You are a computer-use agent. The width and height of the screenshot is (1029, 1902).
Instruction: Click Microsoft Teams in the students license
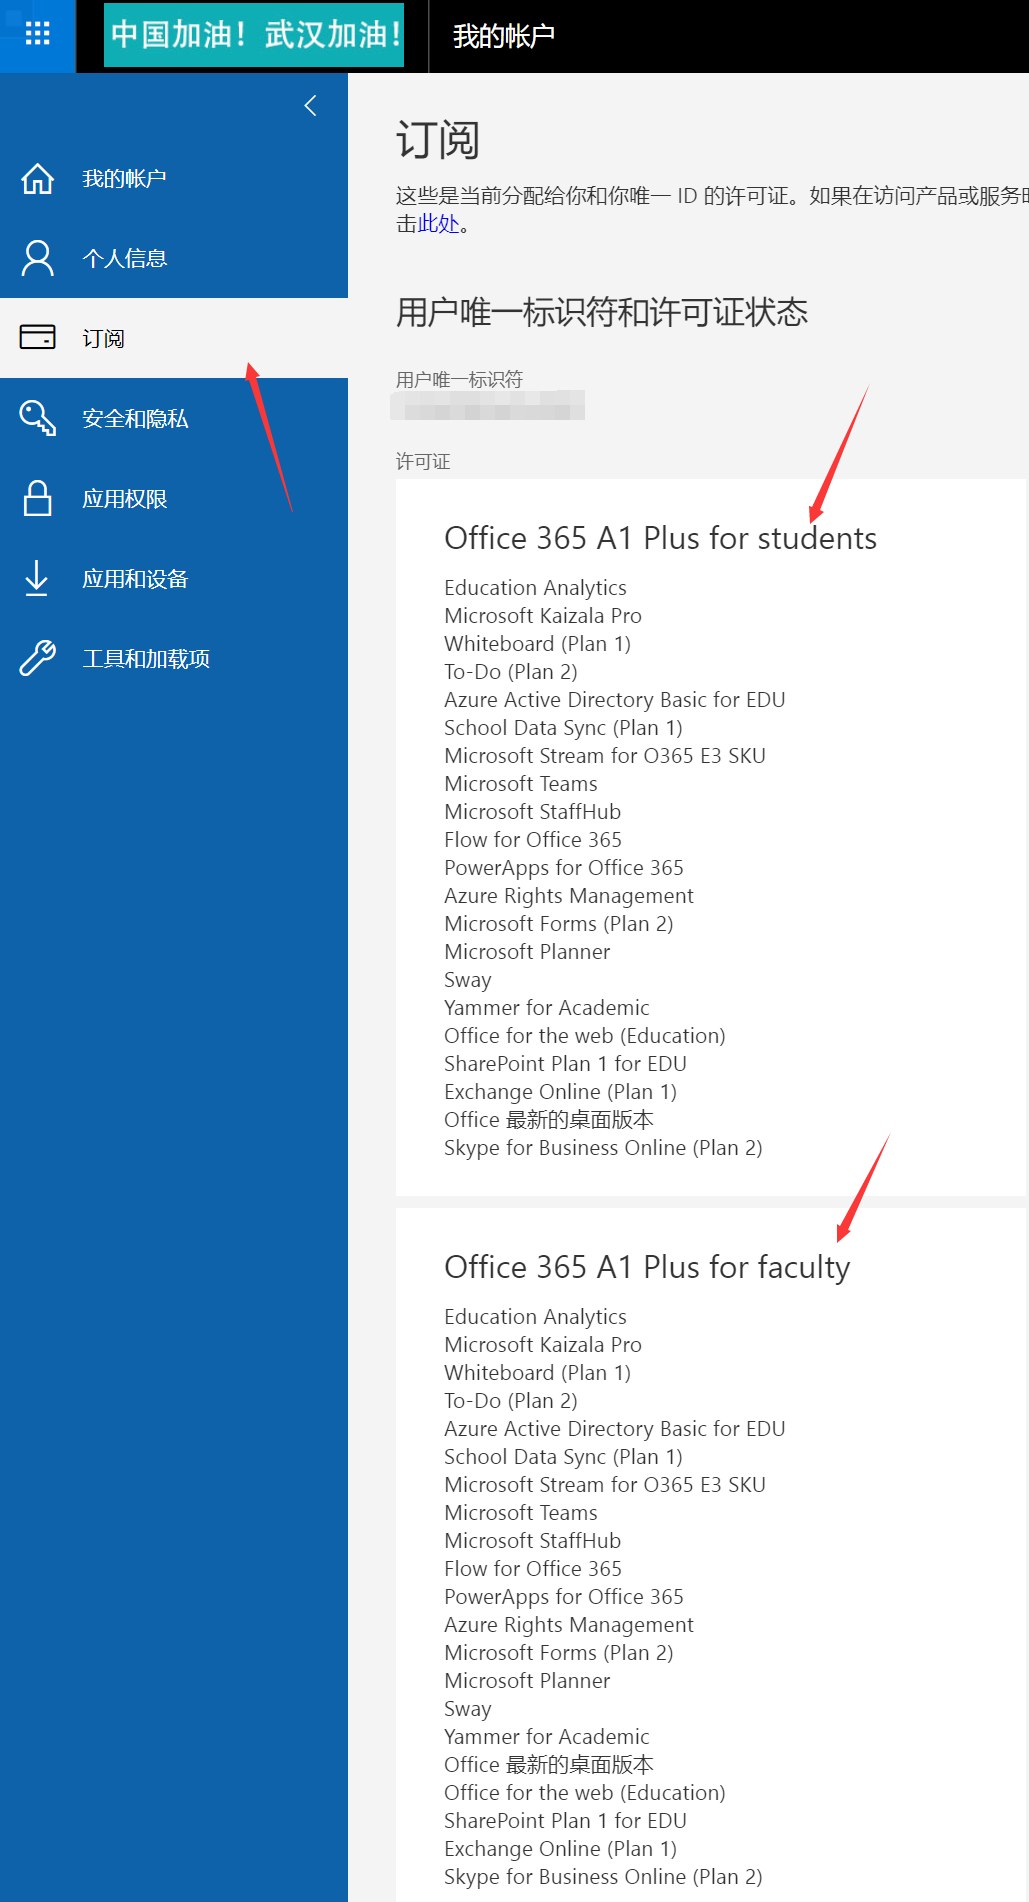pyautogui.click(x=521, y=784)
